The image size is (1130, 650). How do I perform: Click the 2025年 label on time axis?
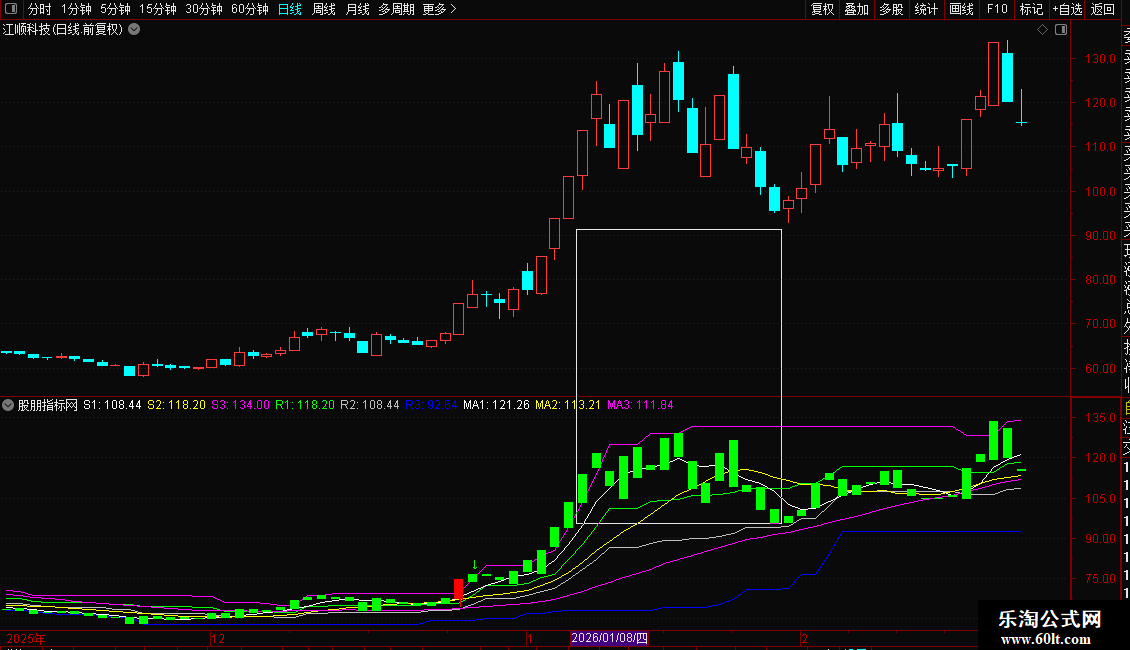(x=26, y=638)
